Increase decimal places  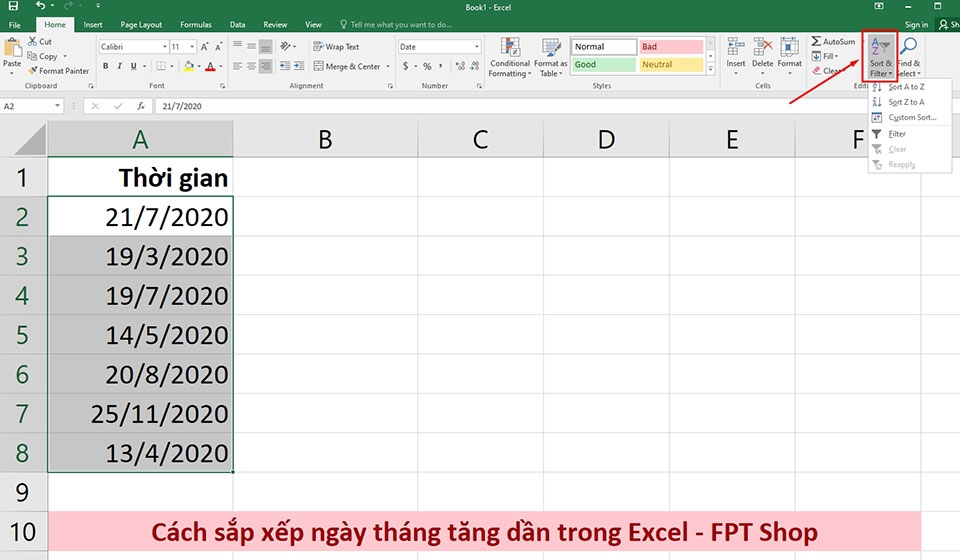coord(460,66)
